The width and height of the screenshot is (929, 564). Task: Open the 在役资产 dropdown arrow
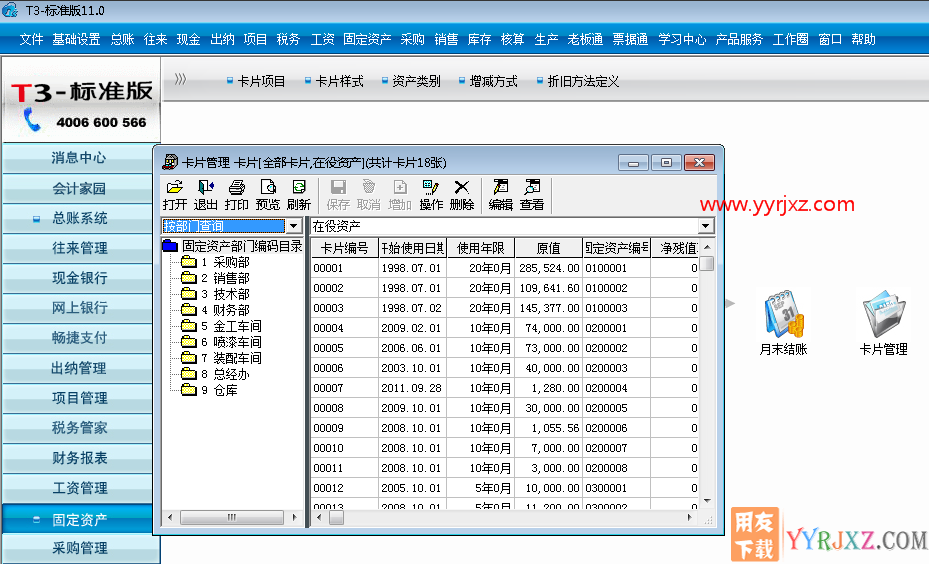705,226
